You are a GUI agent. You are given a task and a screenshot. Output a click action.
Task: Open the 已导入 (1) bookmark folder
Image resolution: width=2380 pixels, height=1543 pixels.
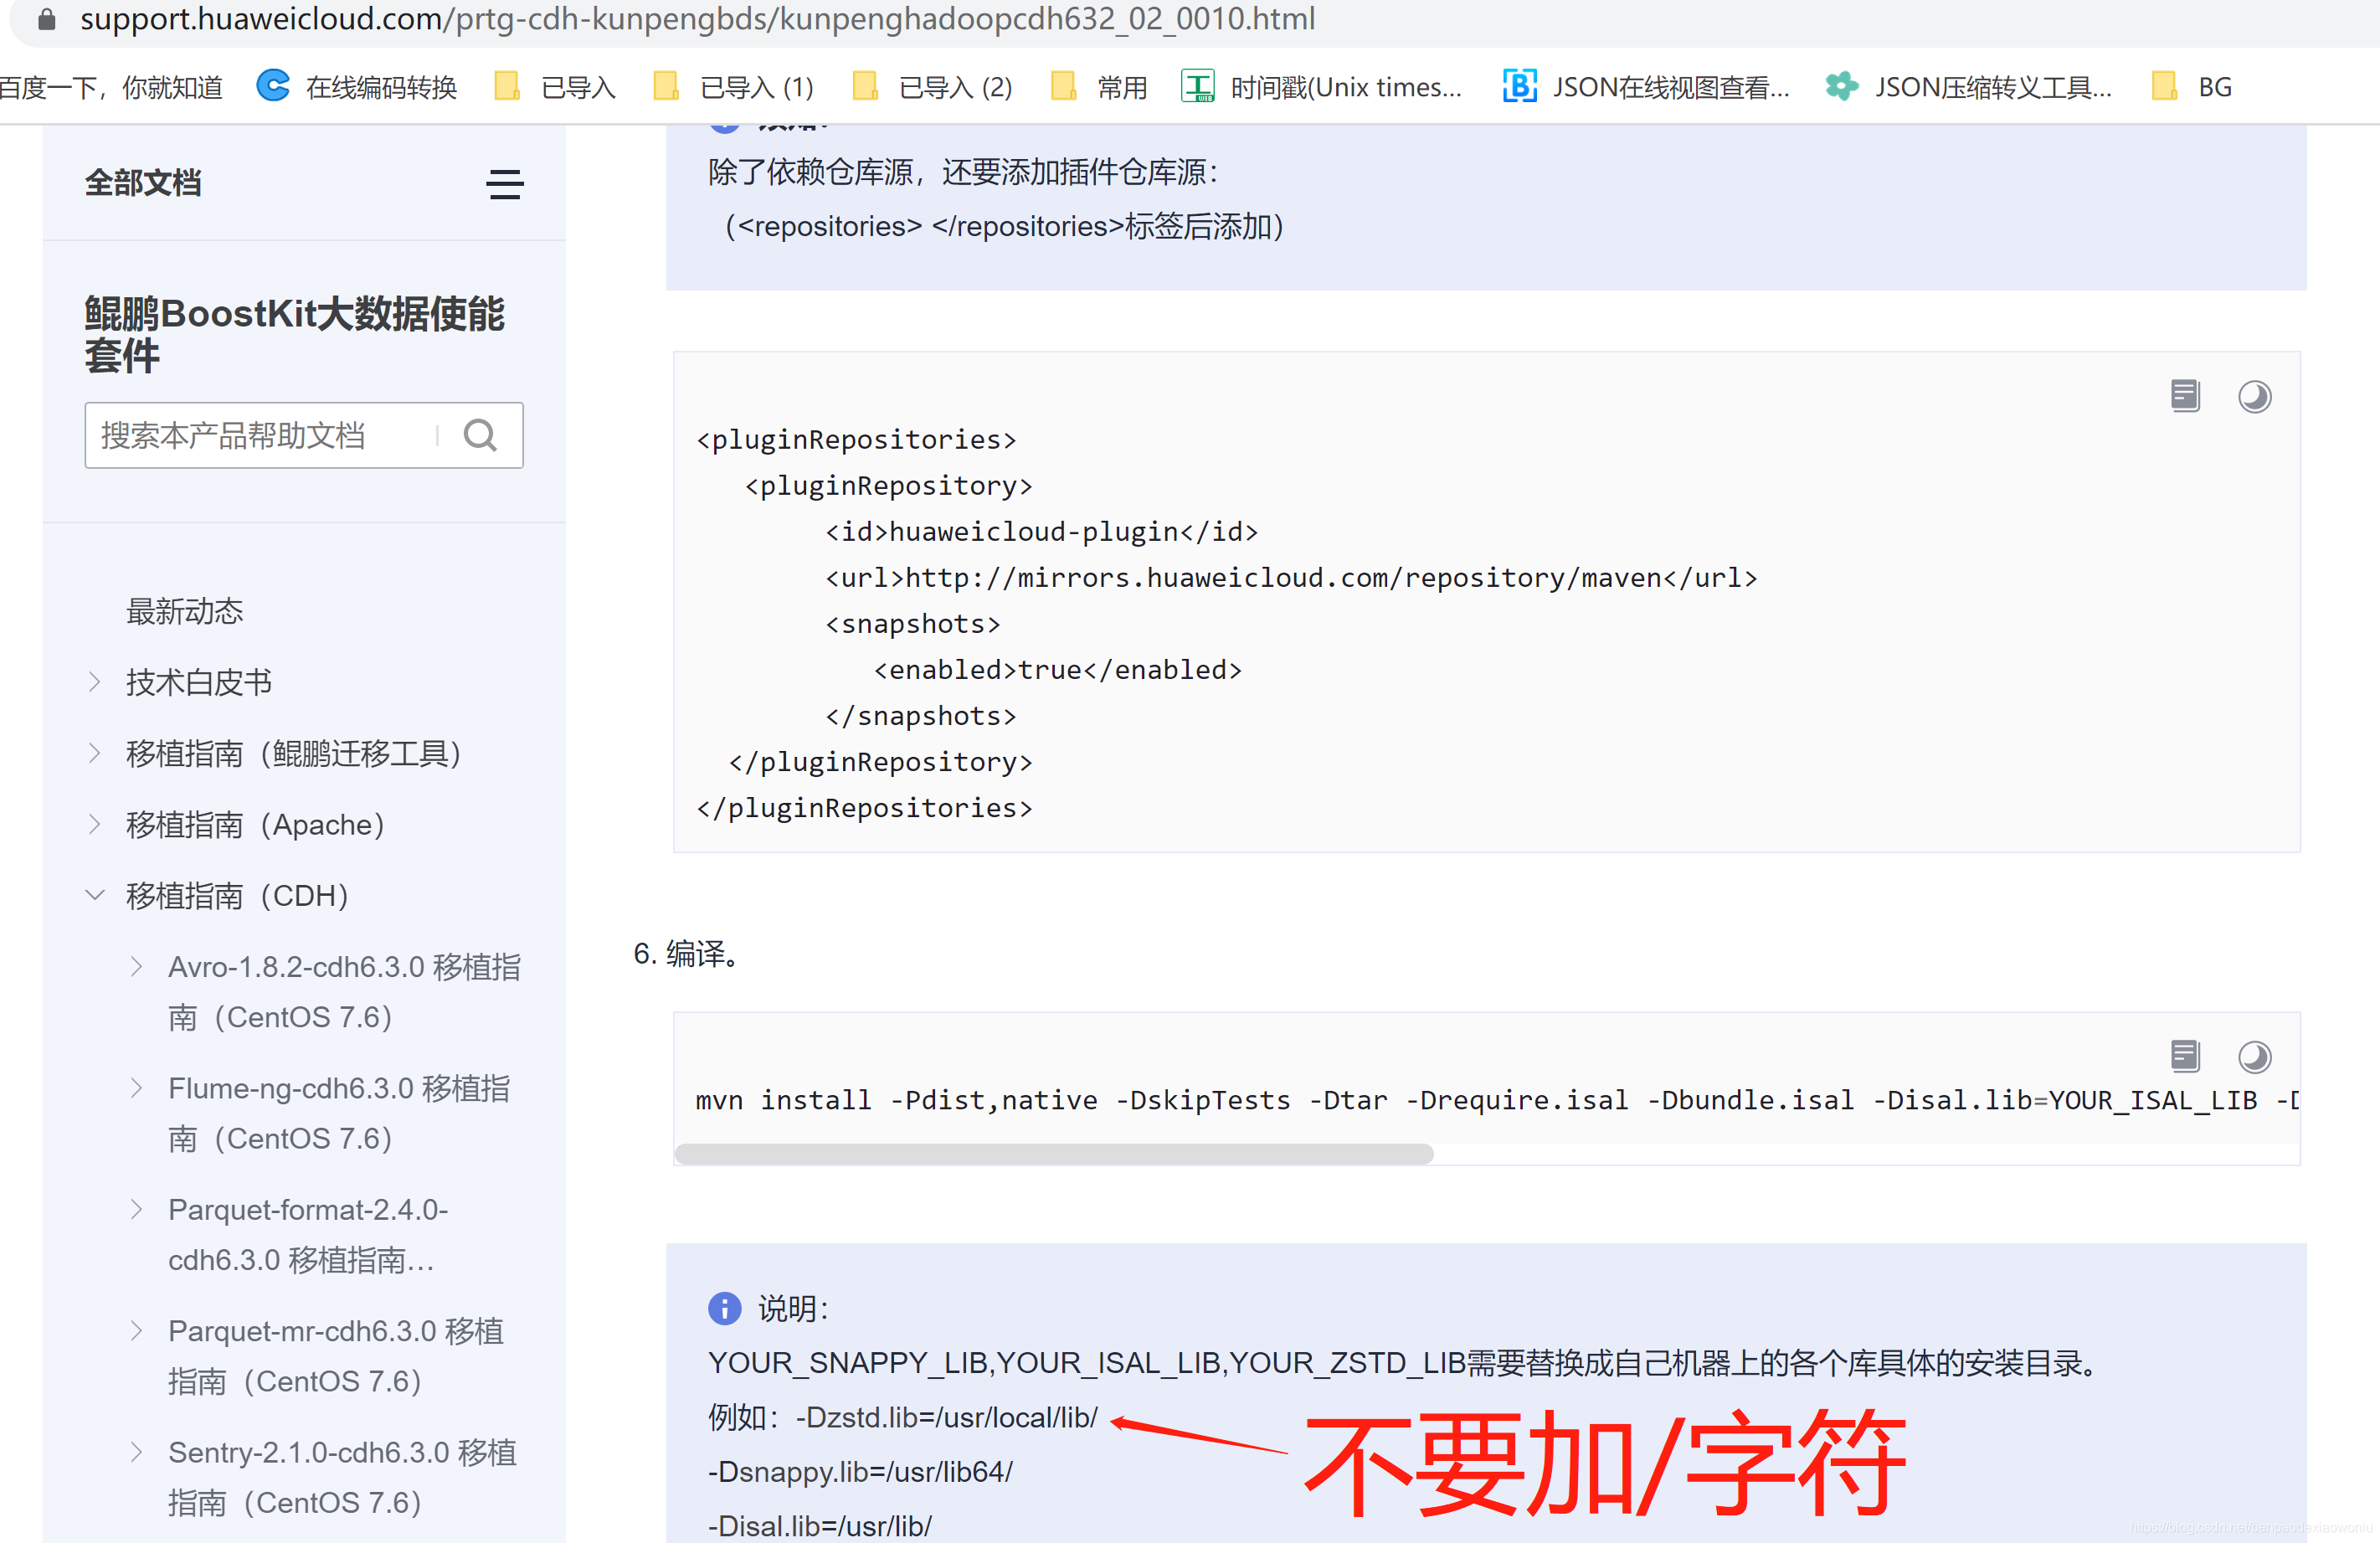point(733,87)
